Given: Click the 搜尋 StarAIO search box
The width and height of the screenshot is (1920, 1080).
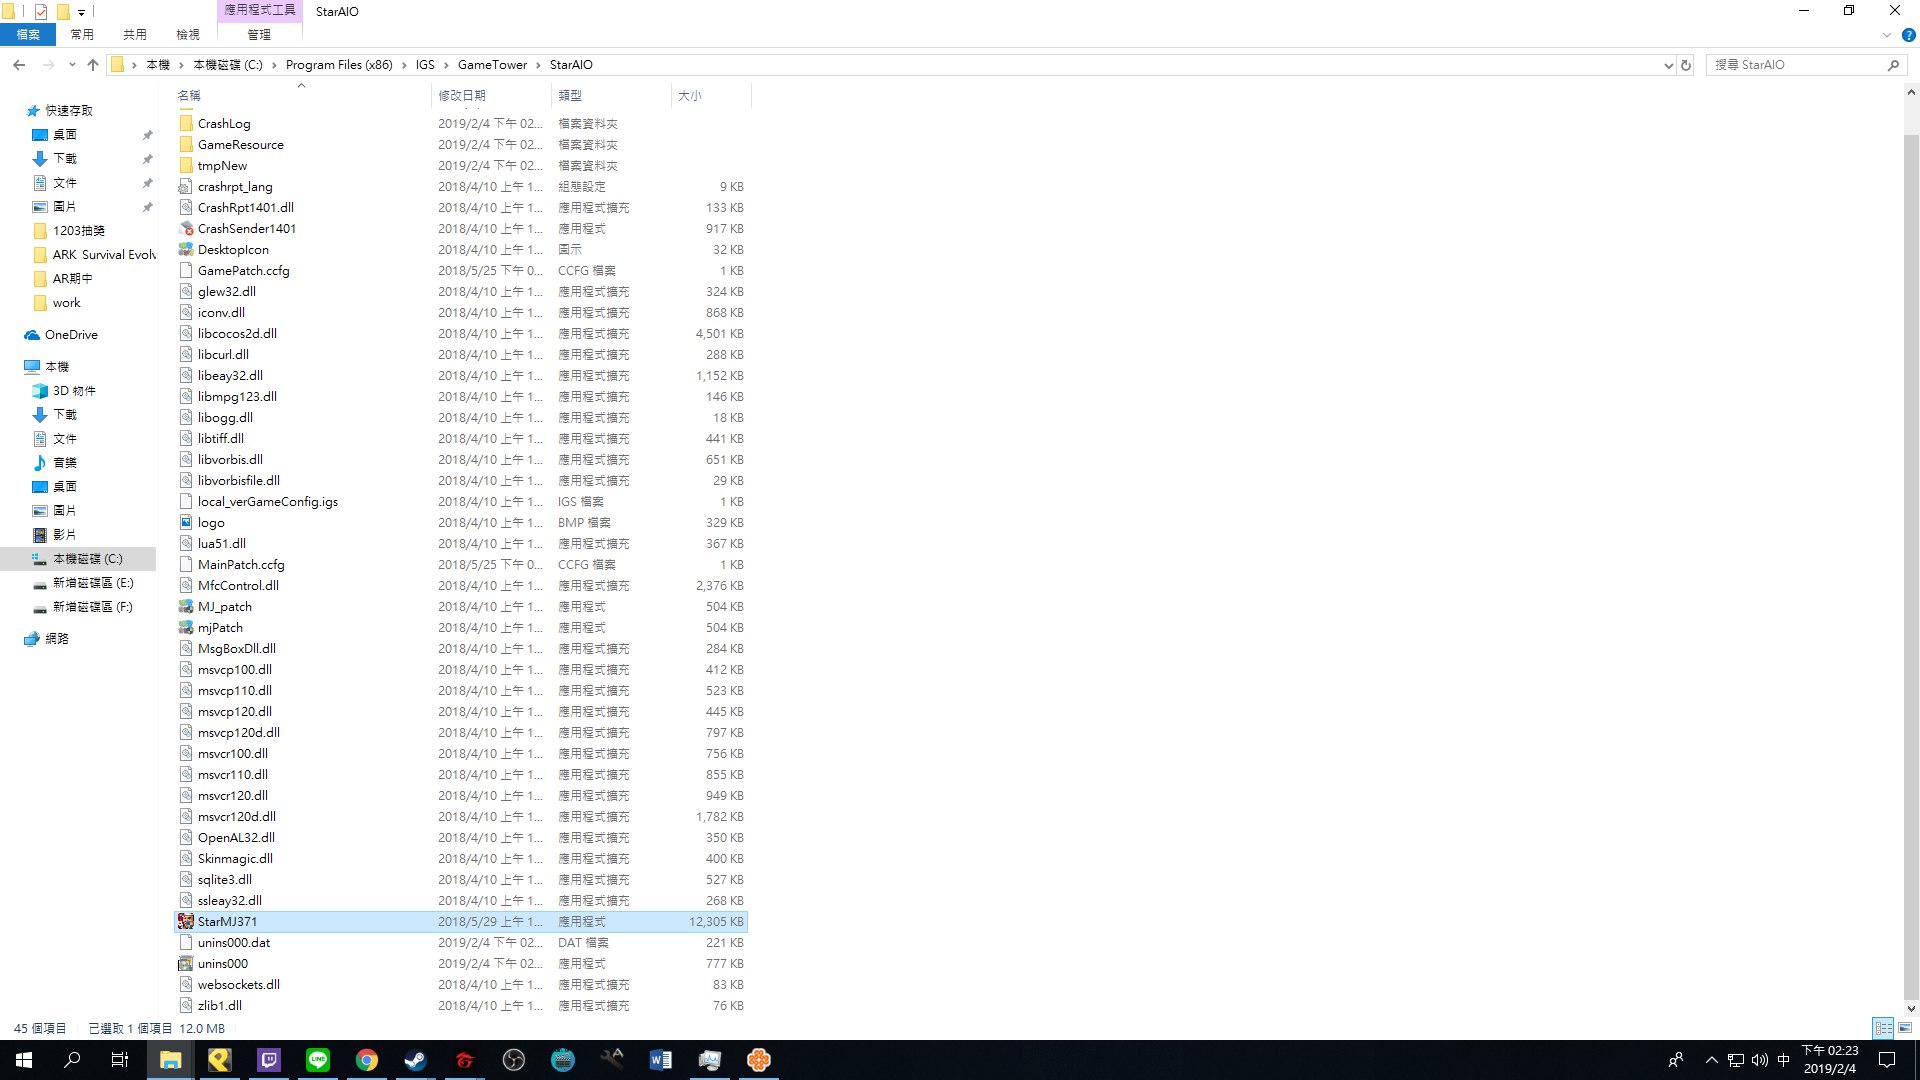Looking at the screenshot, I should pos(1794,65).
